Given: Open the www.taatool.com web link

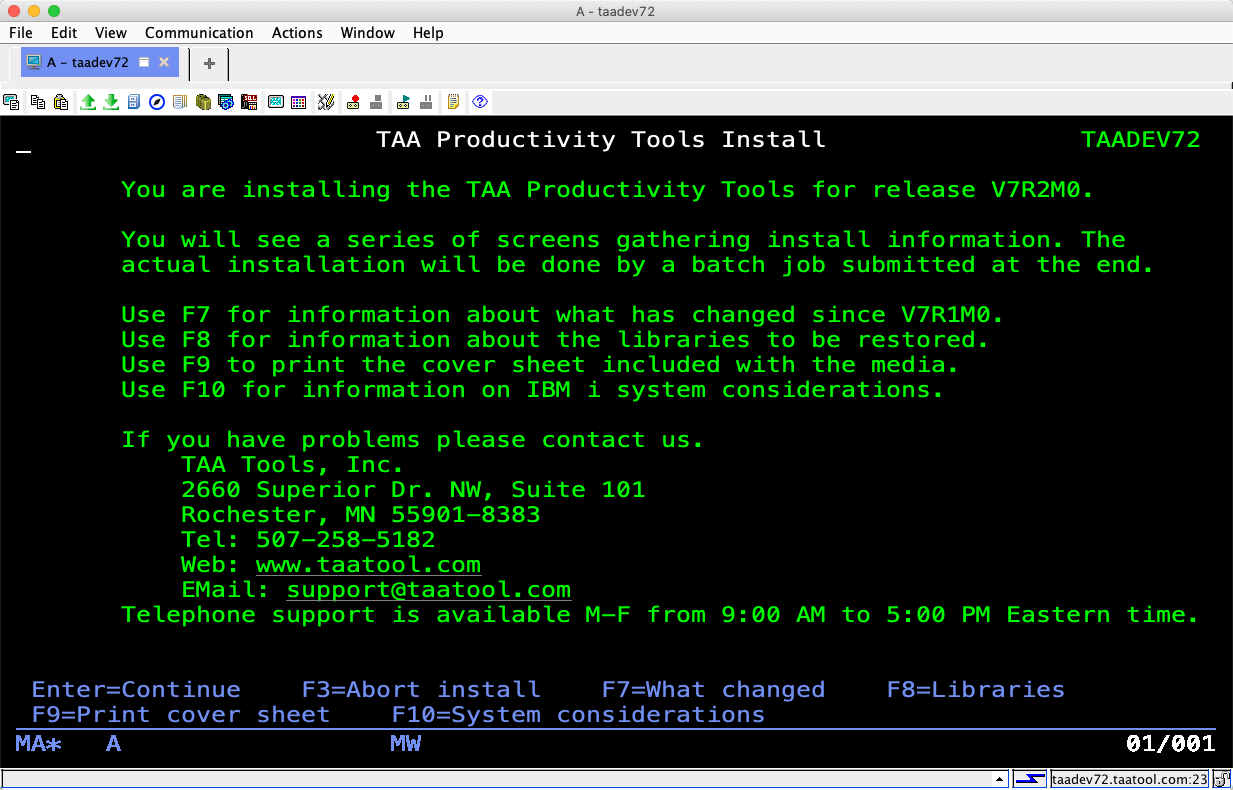Looking at the screenshot, I should pos(368,565).
